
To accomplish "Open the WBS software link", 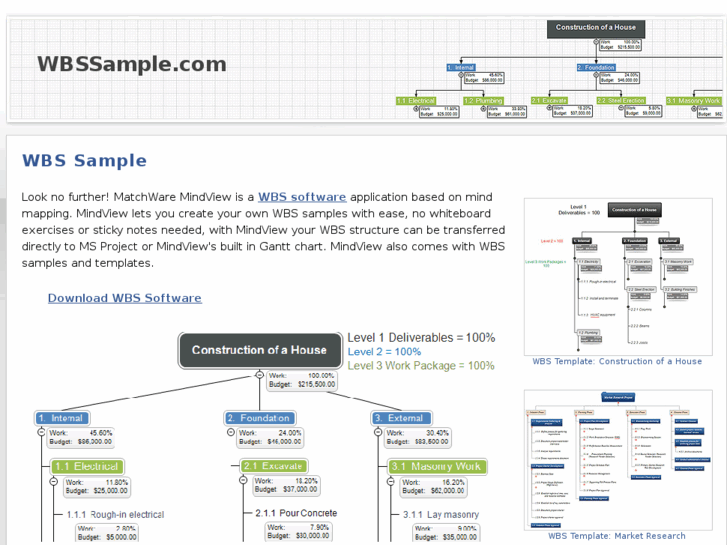I will (302, 197).
